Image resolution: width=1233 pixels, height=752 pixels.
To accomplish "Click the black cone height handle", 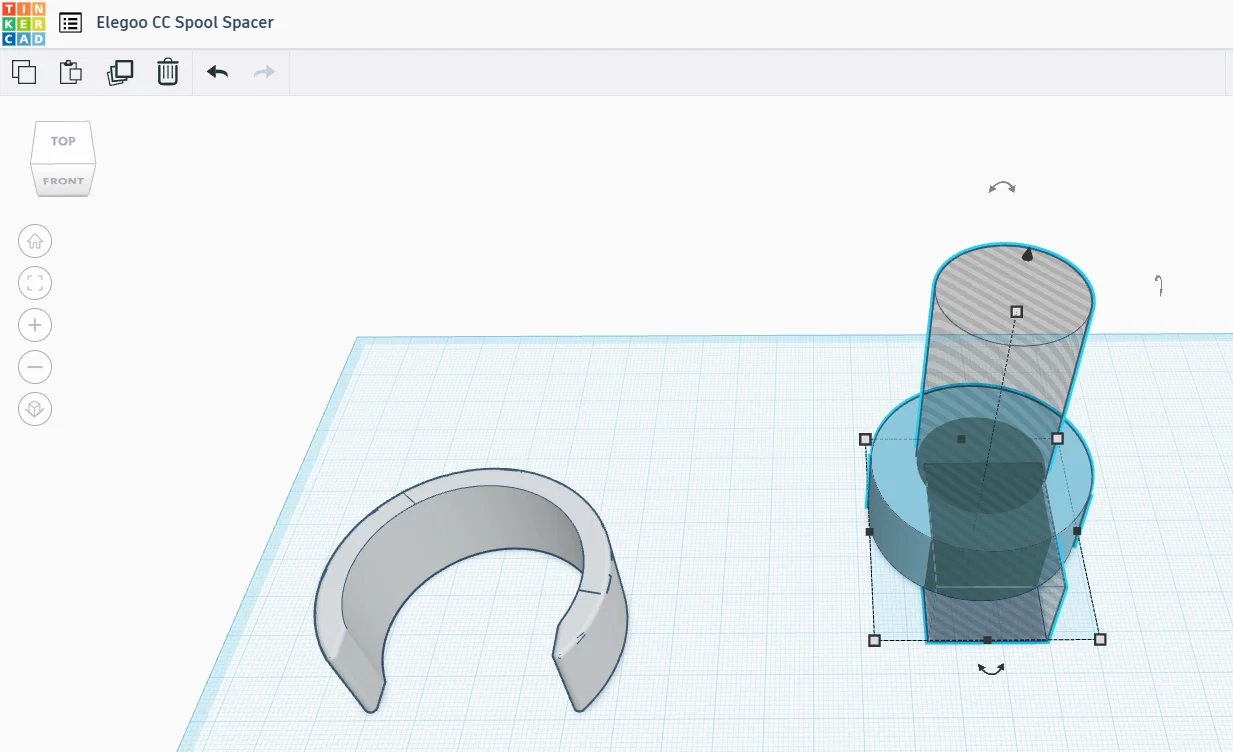I will [x=1027, y=255].
